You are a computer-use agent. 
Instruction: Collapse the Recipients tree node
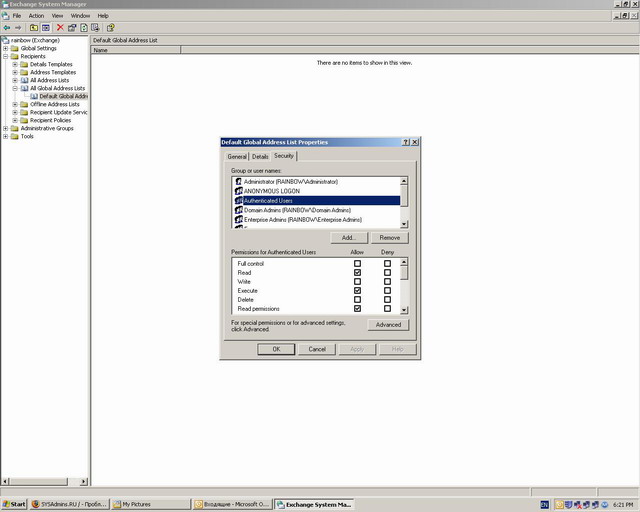(x=5, y=56)
